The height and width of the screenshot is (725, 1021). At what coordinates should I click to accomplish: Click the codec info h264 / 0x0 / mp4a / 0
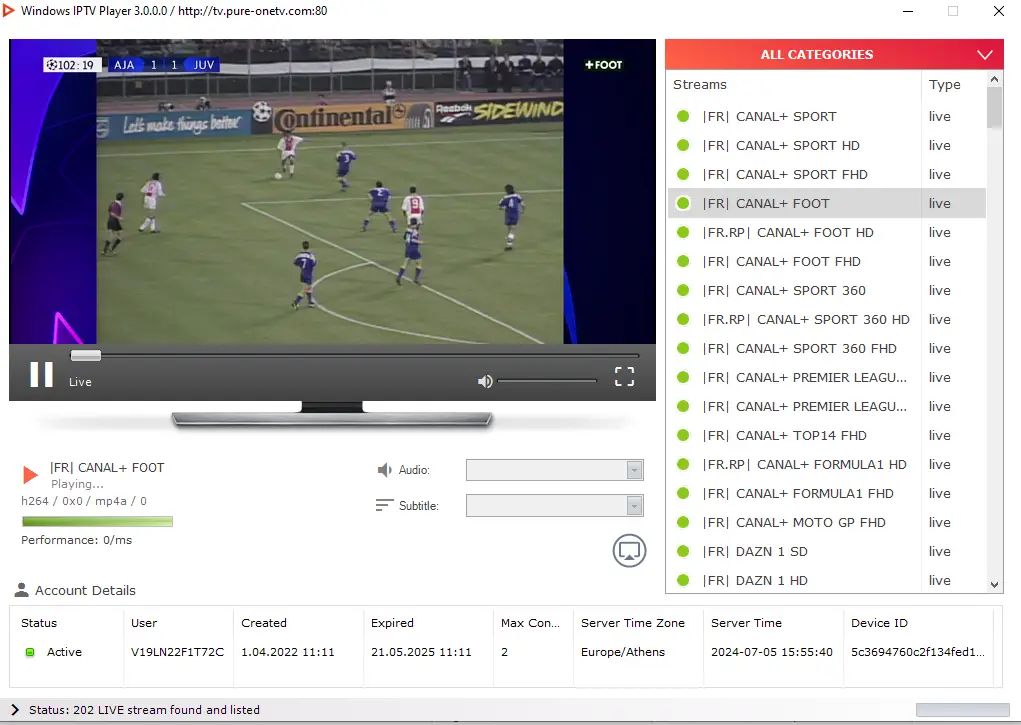(84, 501)
